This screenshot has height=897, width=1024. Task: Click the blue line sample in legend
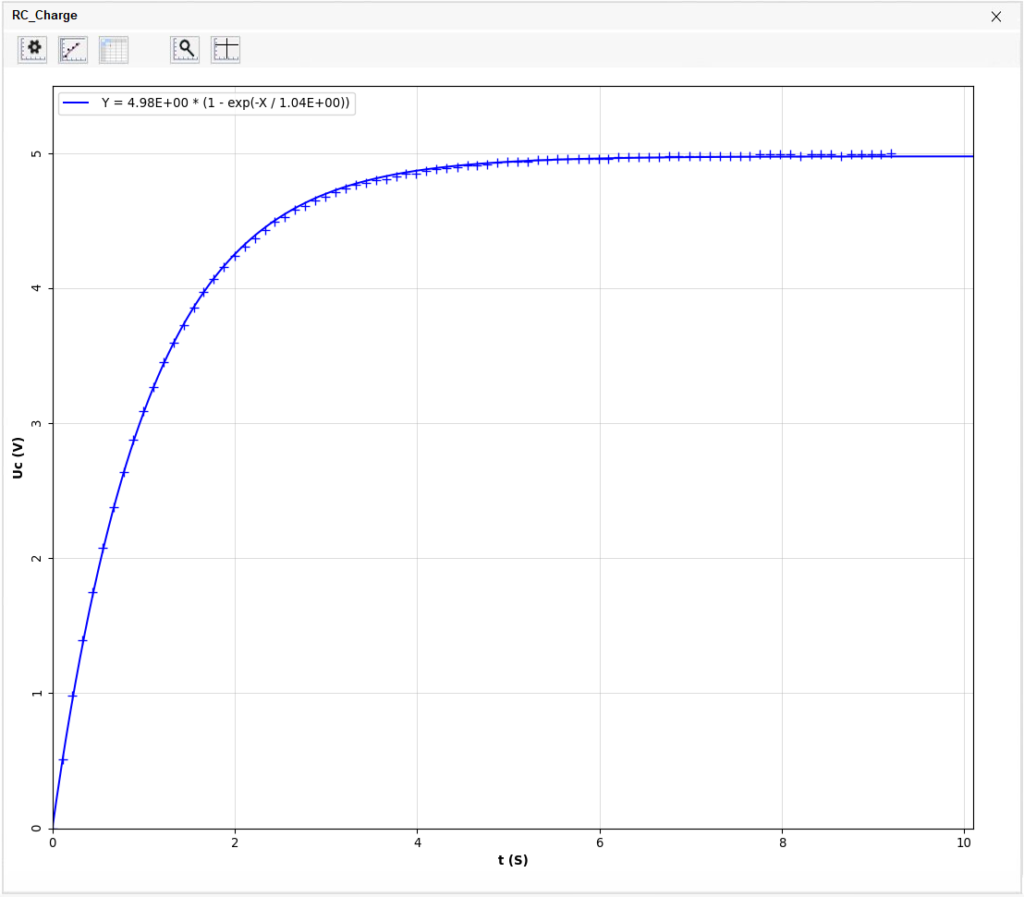coord(77,103)
